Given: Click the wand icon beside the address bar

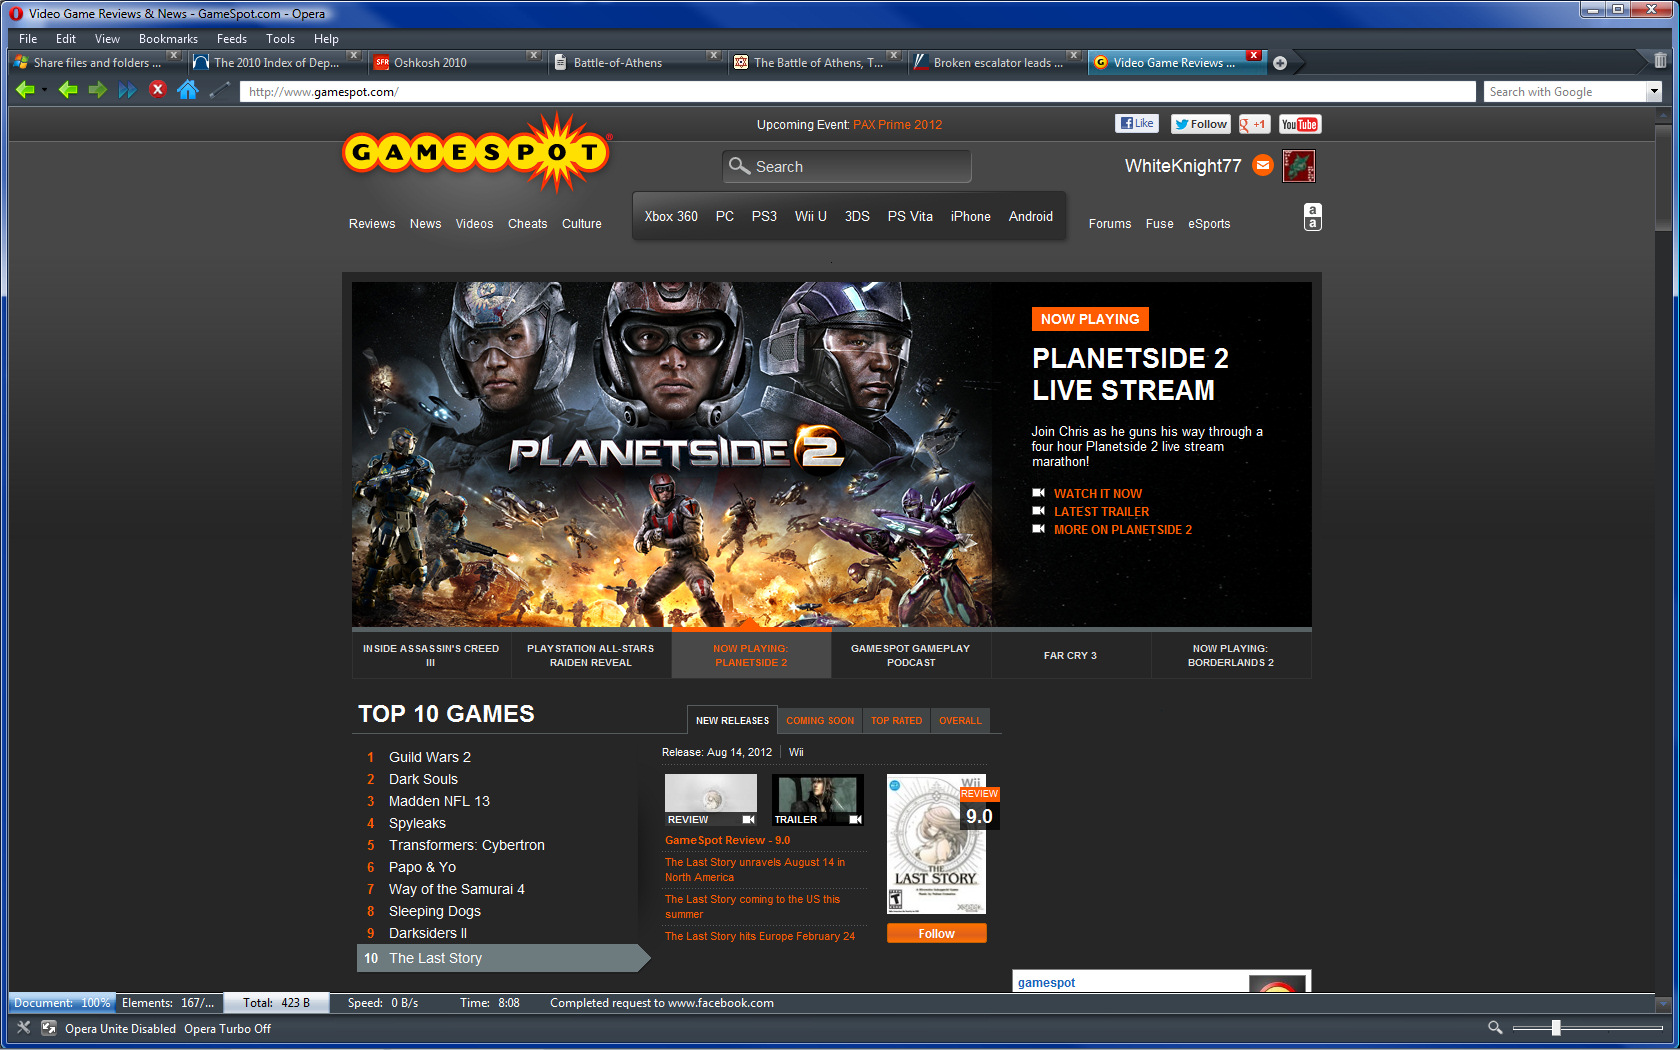Looking at the screenshot, I should pos(220,91).
